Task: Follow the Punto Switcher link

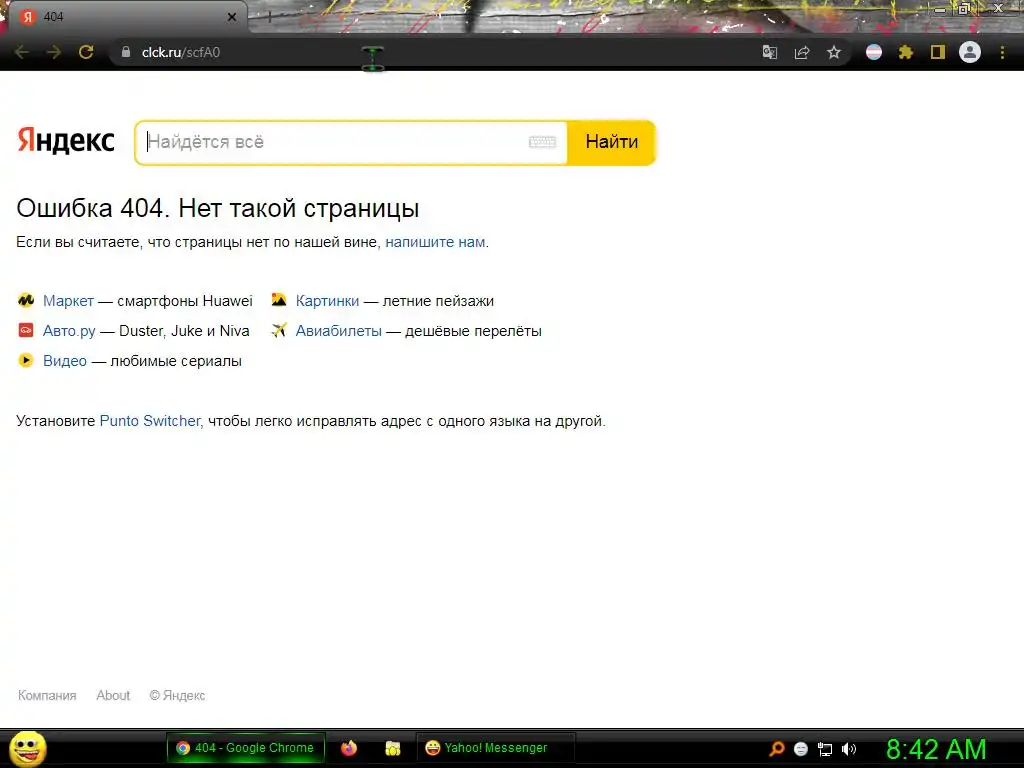Action: coord(150,421)
